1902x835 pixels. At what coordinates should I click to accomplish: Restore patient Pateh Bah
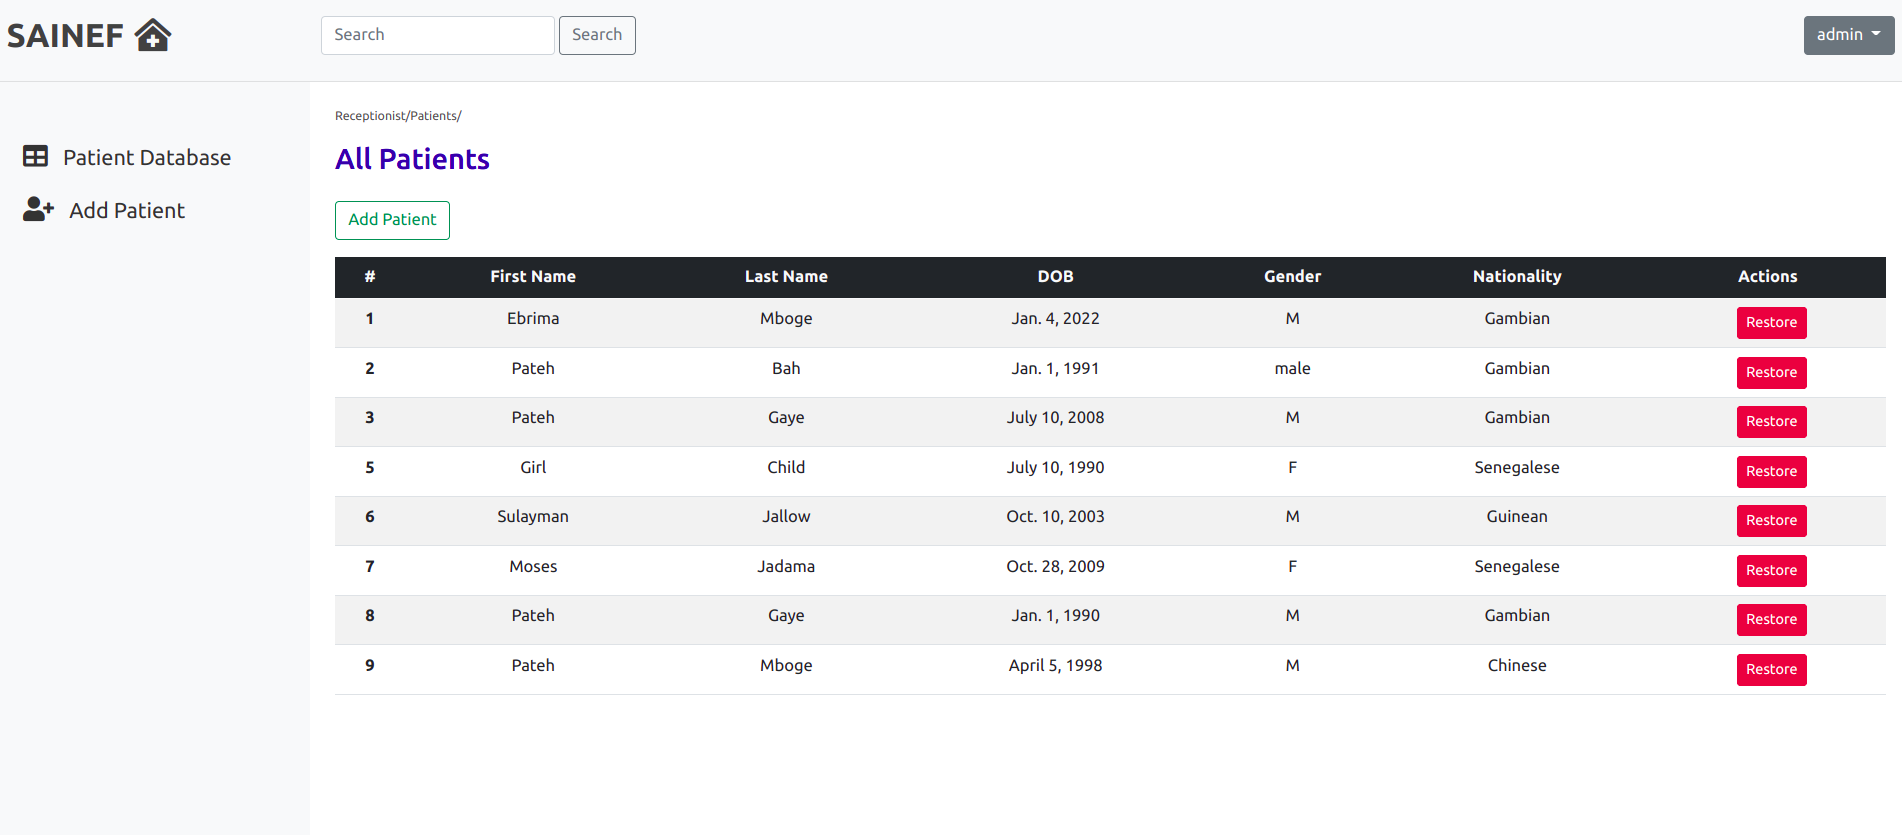click(1771, 373)
